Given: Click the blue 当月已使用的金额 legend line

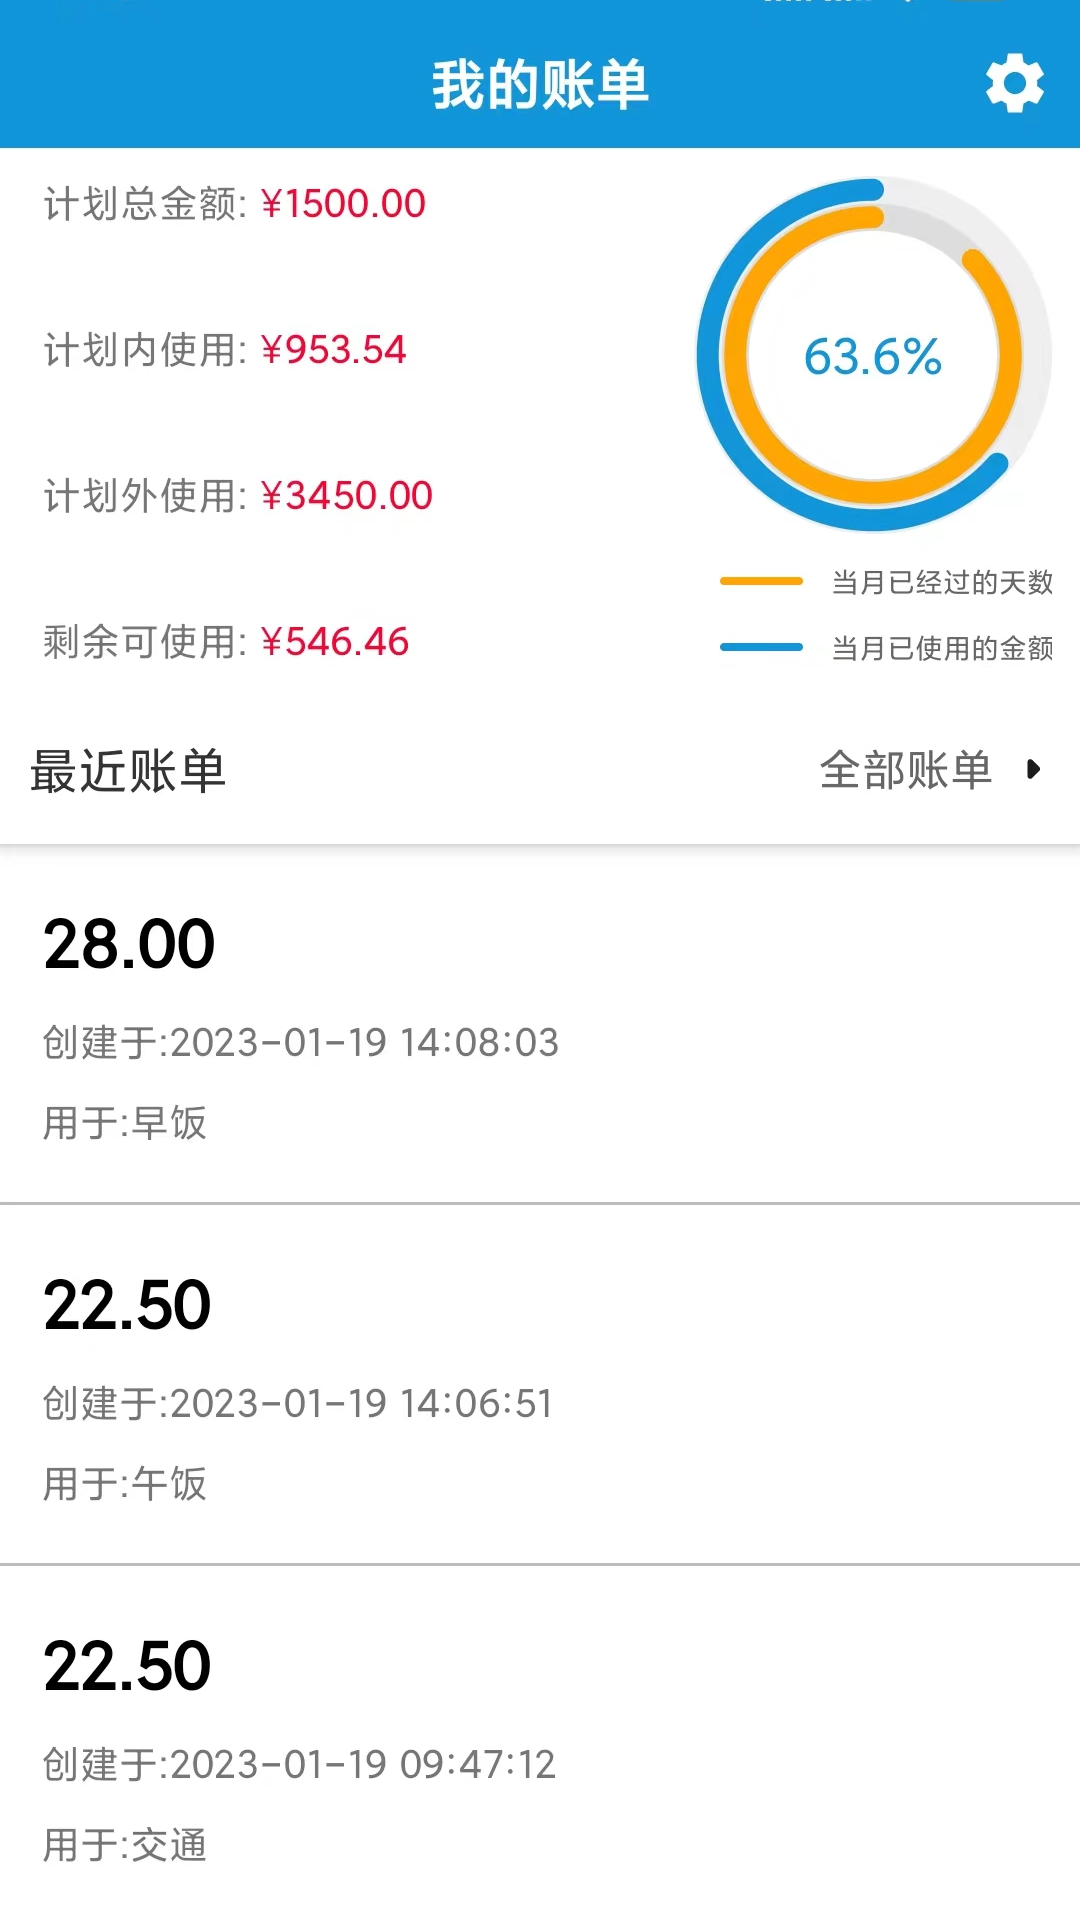Looking at the screenshot, I should coord(761,647).
